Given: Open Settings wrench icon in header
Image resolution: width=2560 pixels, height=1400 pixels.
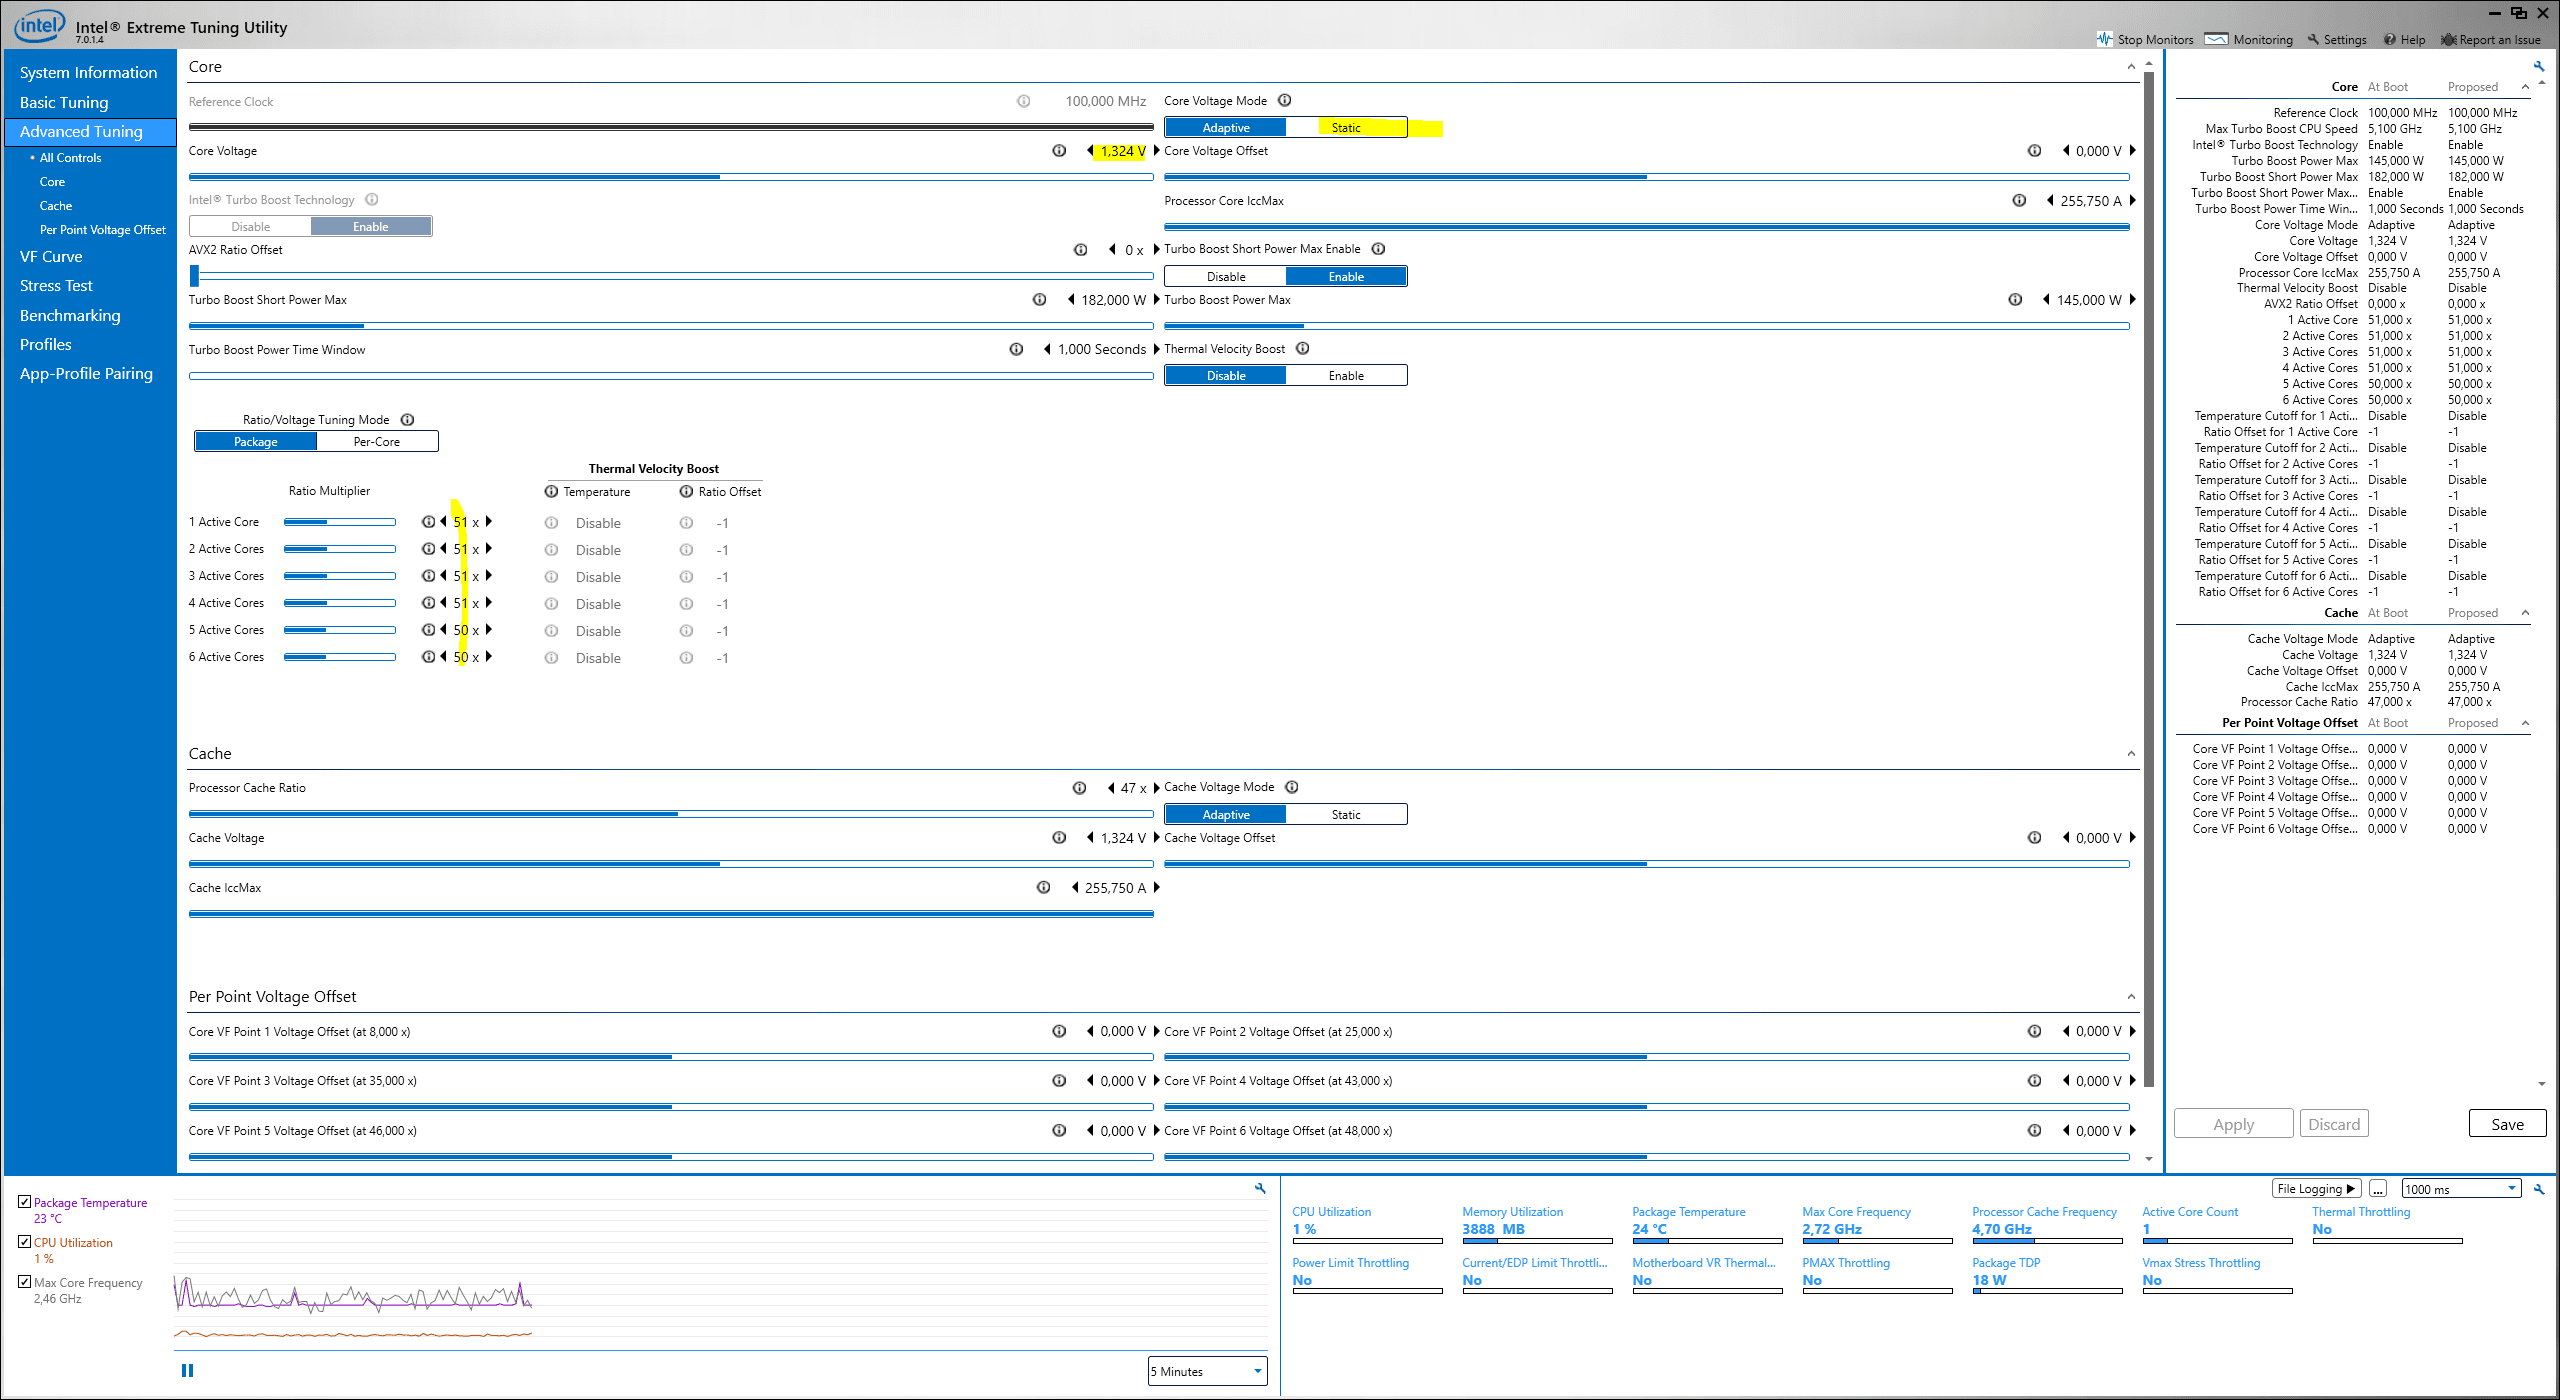Looking at the screenshot, I should pyautogui.click(x=2313, y=40).
